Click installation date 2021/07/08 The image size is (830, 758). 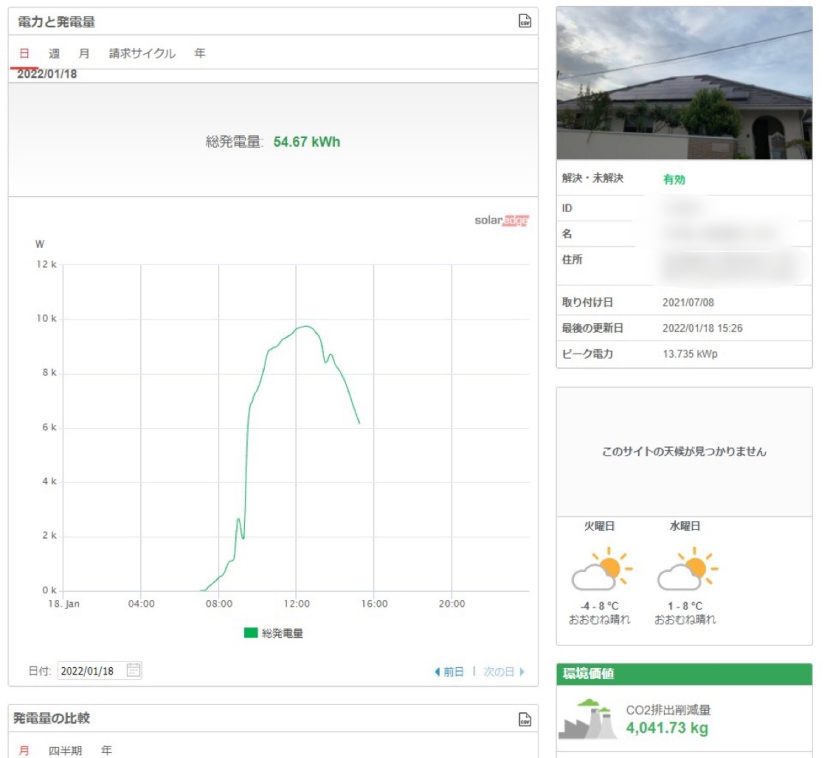tap(688, 302)
